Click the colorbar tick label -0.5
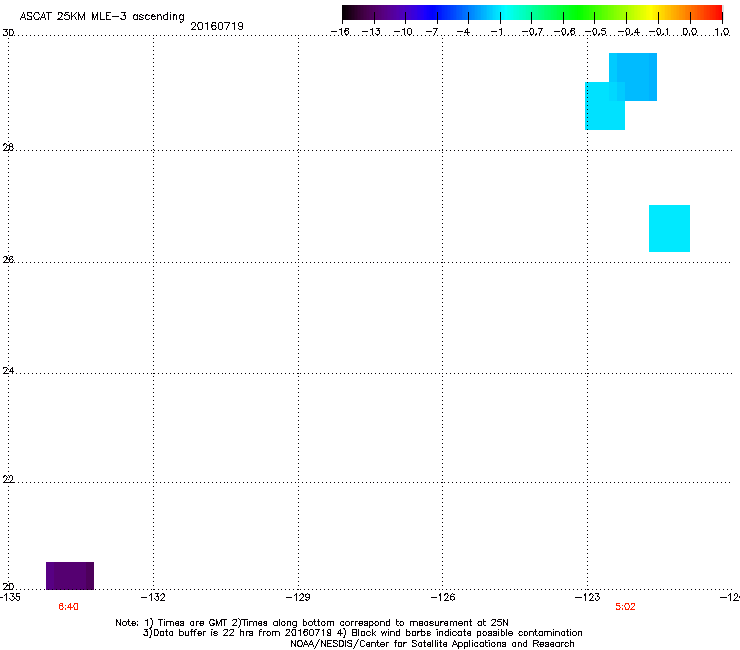740x650 pixels. coord(596,32)
